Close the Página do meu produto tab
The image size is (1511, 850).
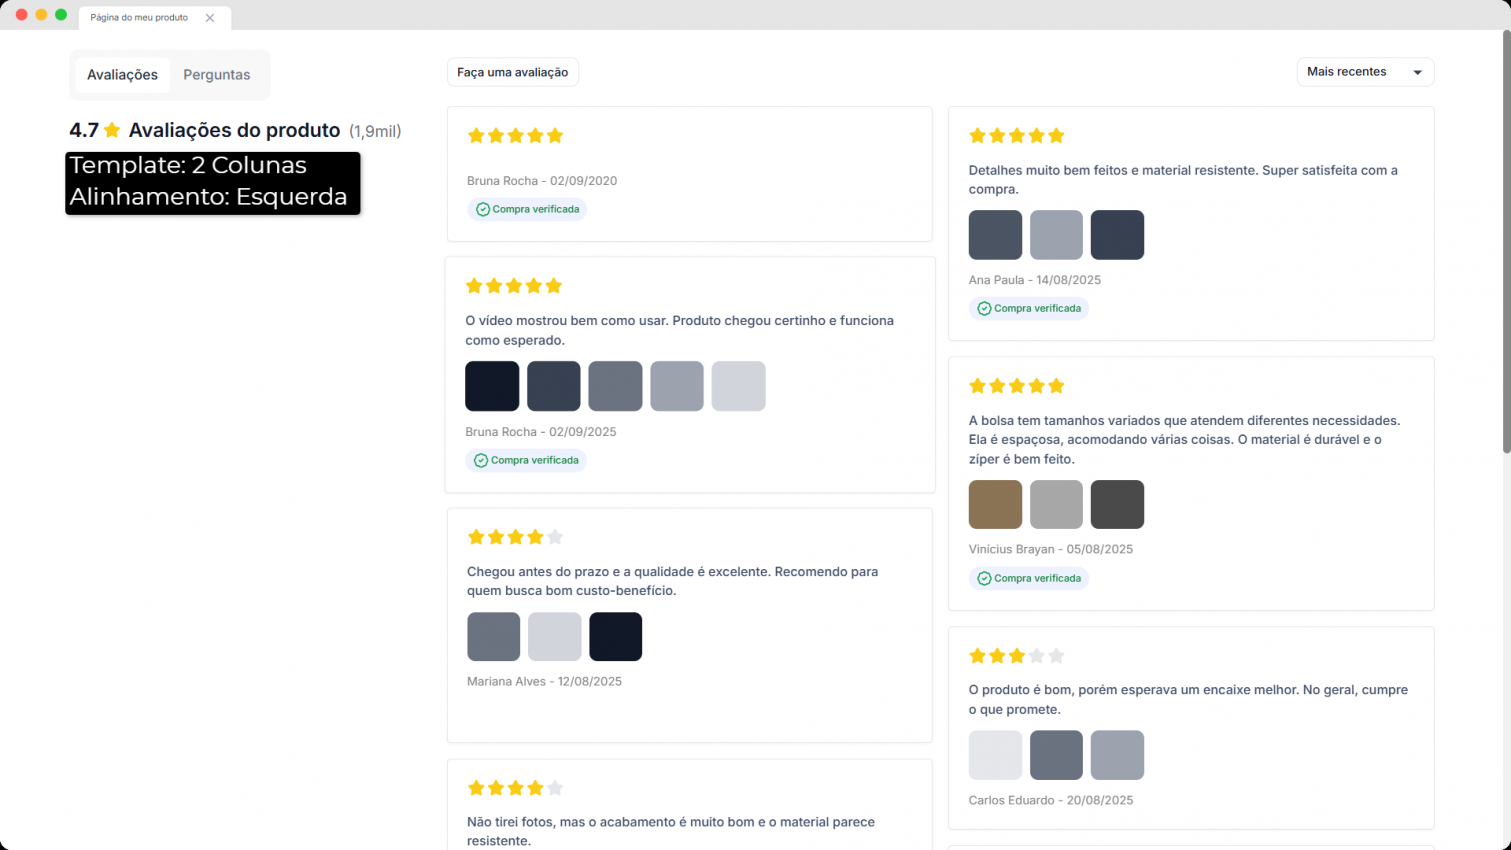210,18
